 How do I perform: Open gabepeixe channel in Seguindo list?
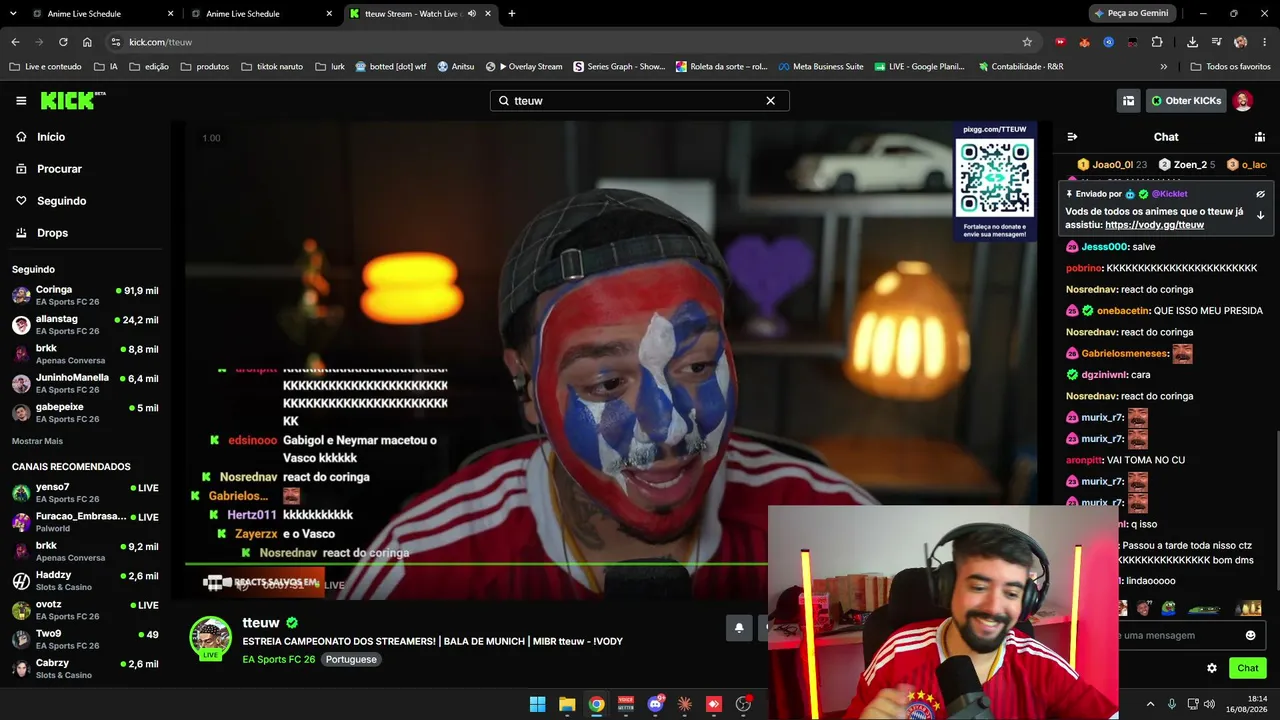(85, 413)
